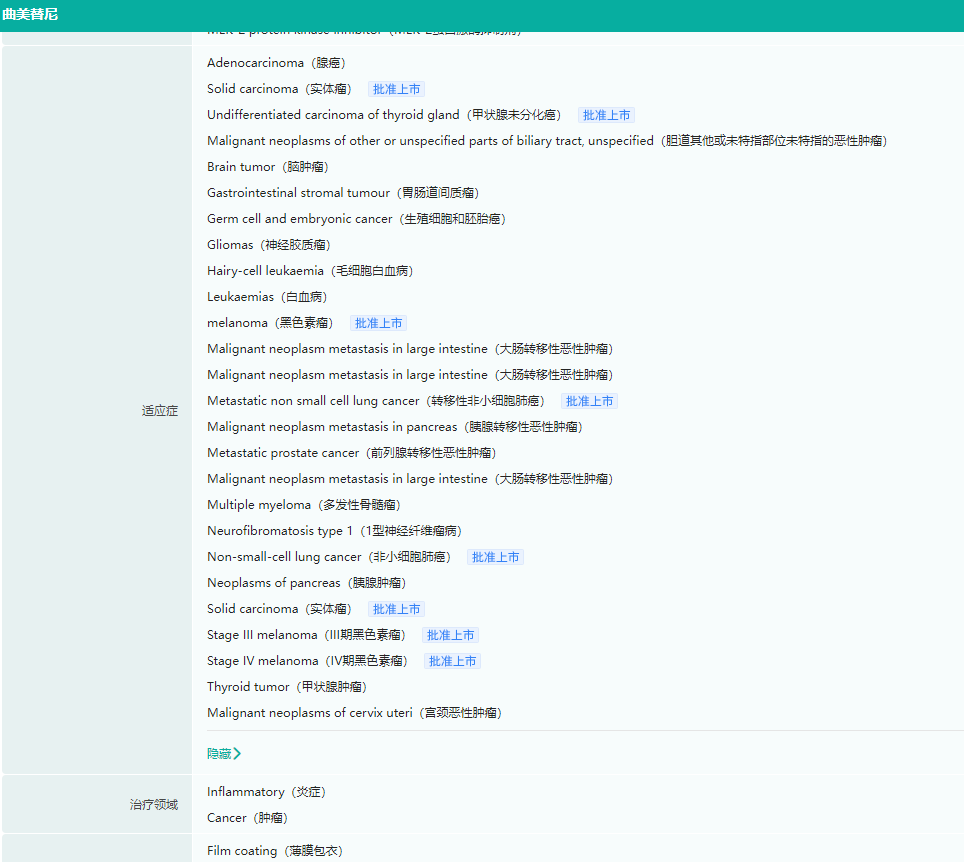Click Inflammatory (炎症) therapeutic area

[x=266, y=792]
